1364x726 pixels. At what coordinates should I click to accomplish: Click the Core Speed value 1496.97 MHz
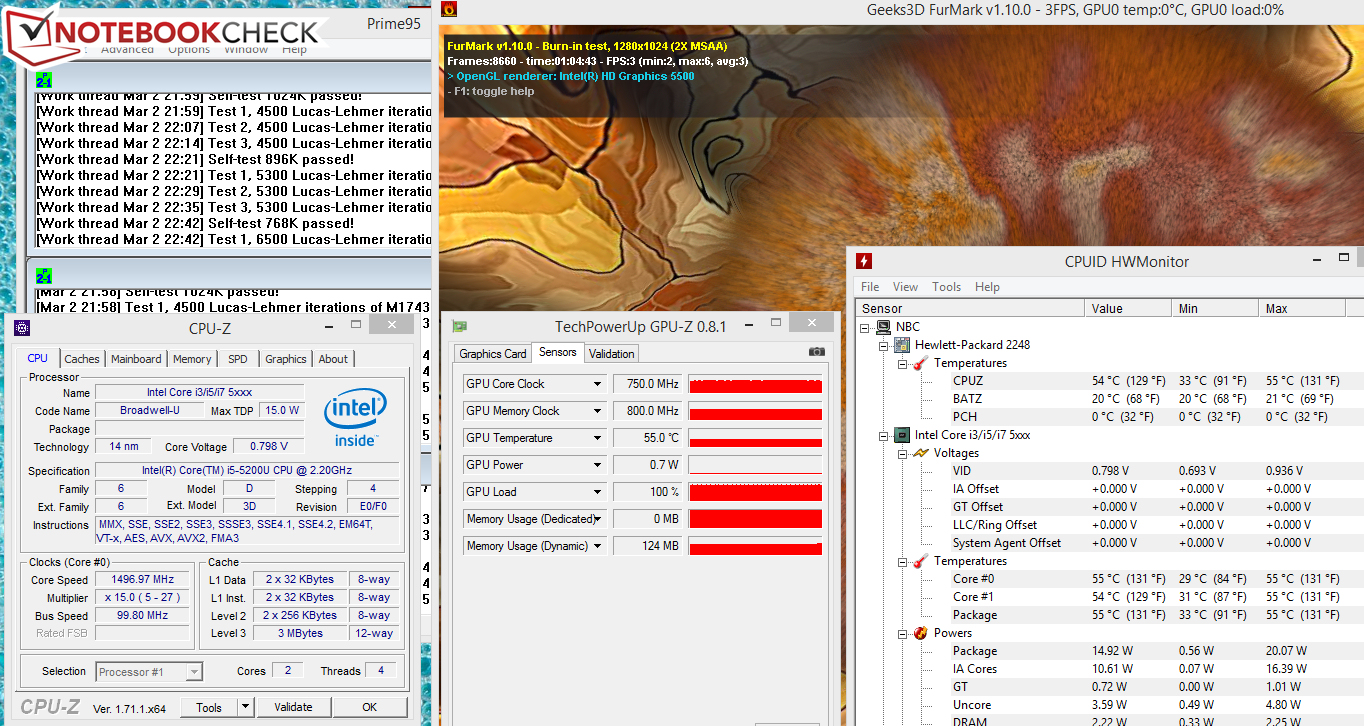[143, 580]
